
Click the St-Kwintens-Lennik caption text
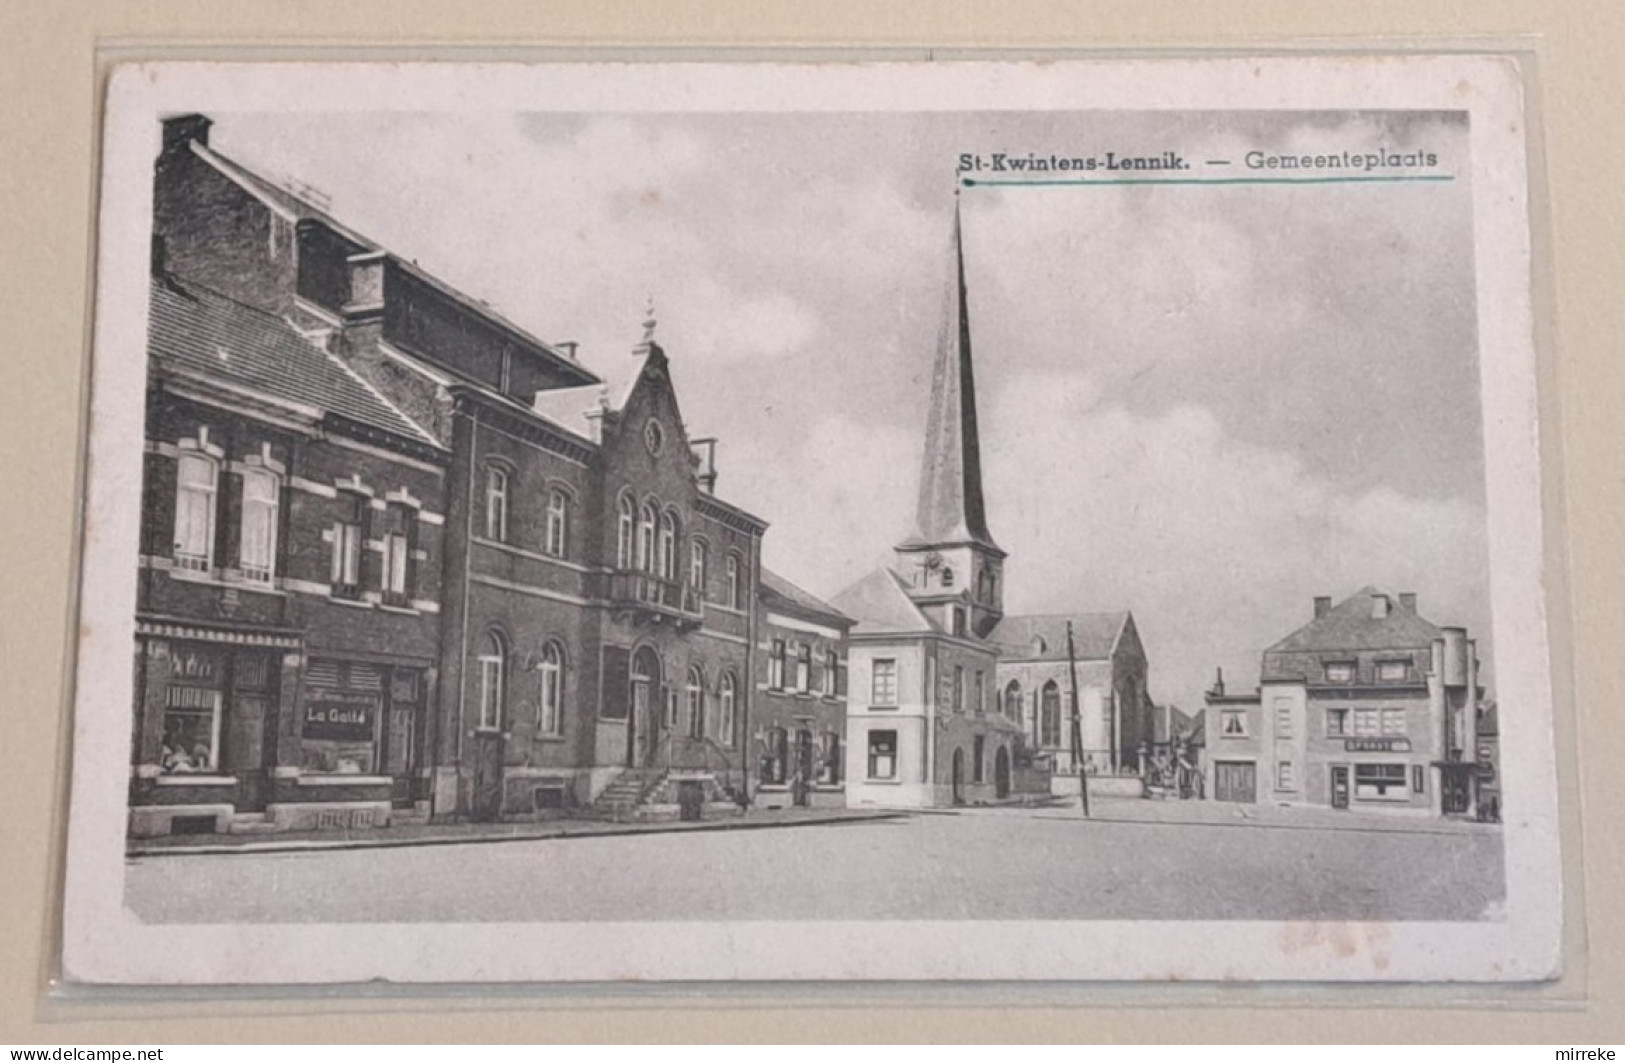click(1074, 161)
